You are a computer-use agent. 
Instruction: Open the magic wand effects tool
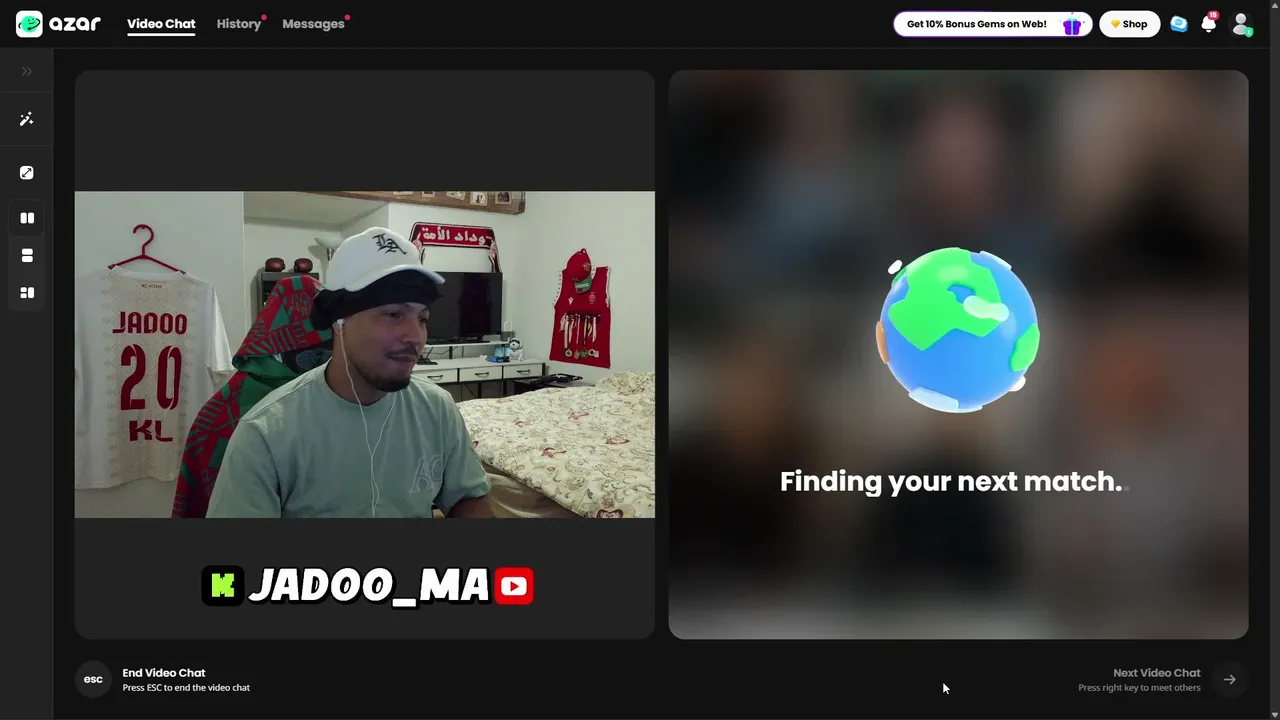27,119
